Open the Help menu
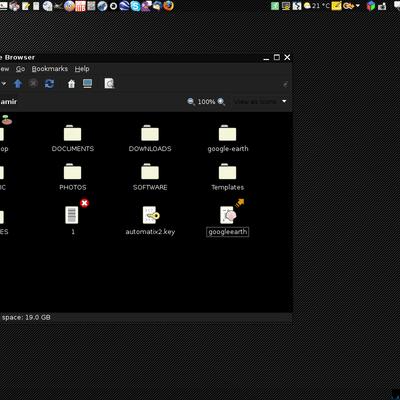The width and height of the screenshot is (400, 400). [82, 69]
